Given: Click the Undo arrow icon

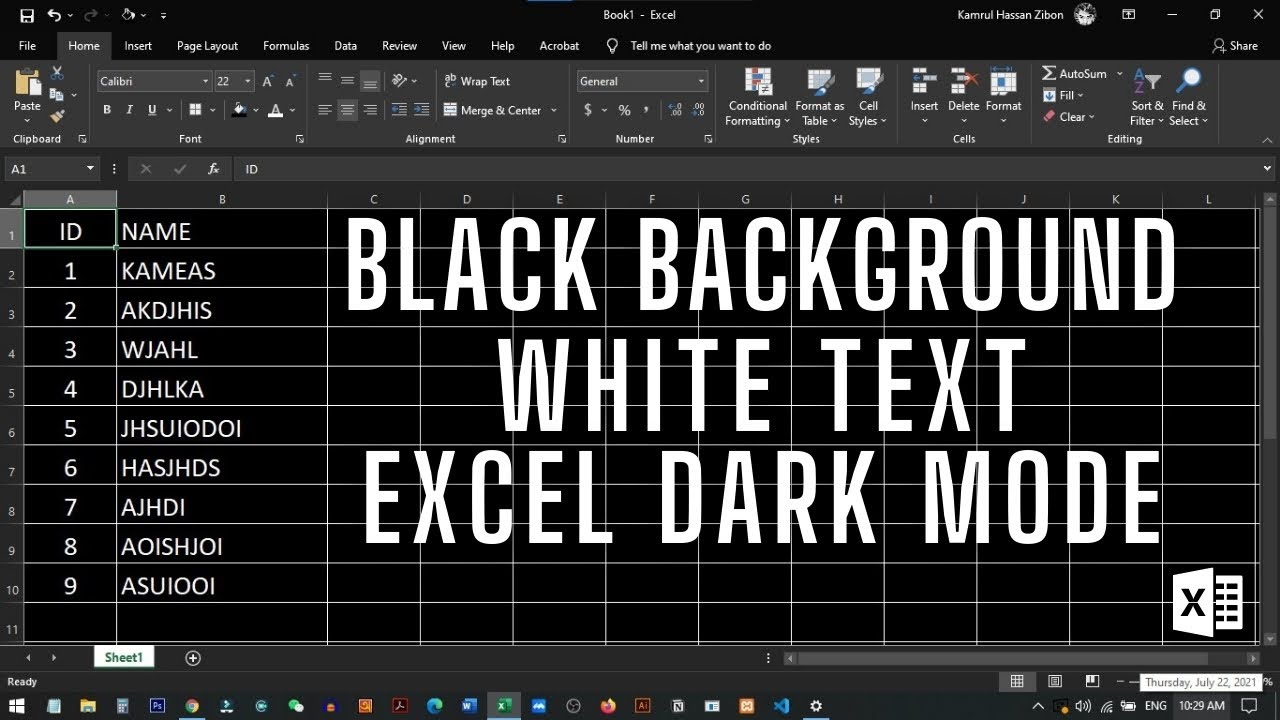Looking at the screenshot, I should (x=54, y=15).
